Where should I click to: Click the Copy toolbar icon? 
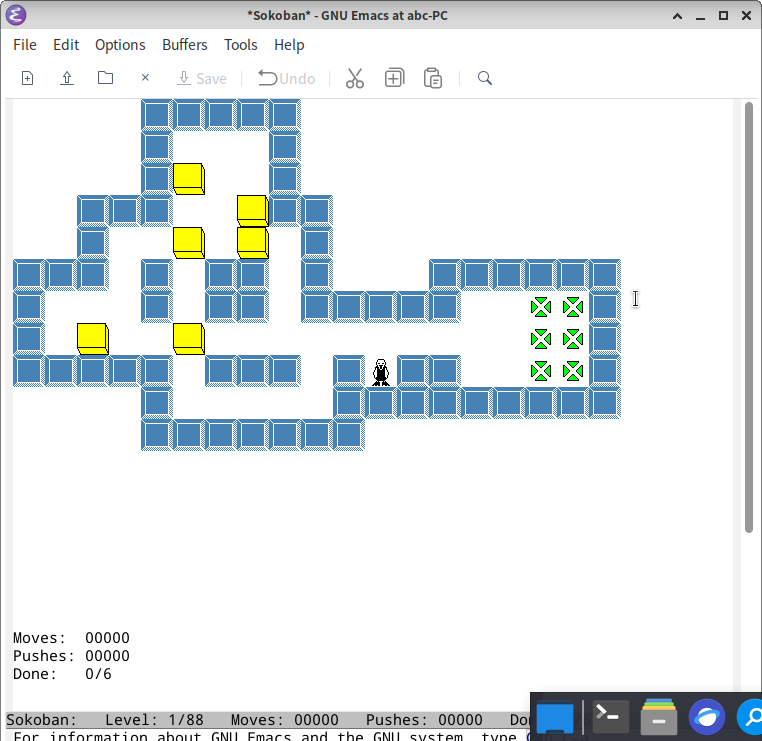[394, 78]
